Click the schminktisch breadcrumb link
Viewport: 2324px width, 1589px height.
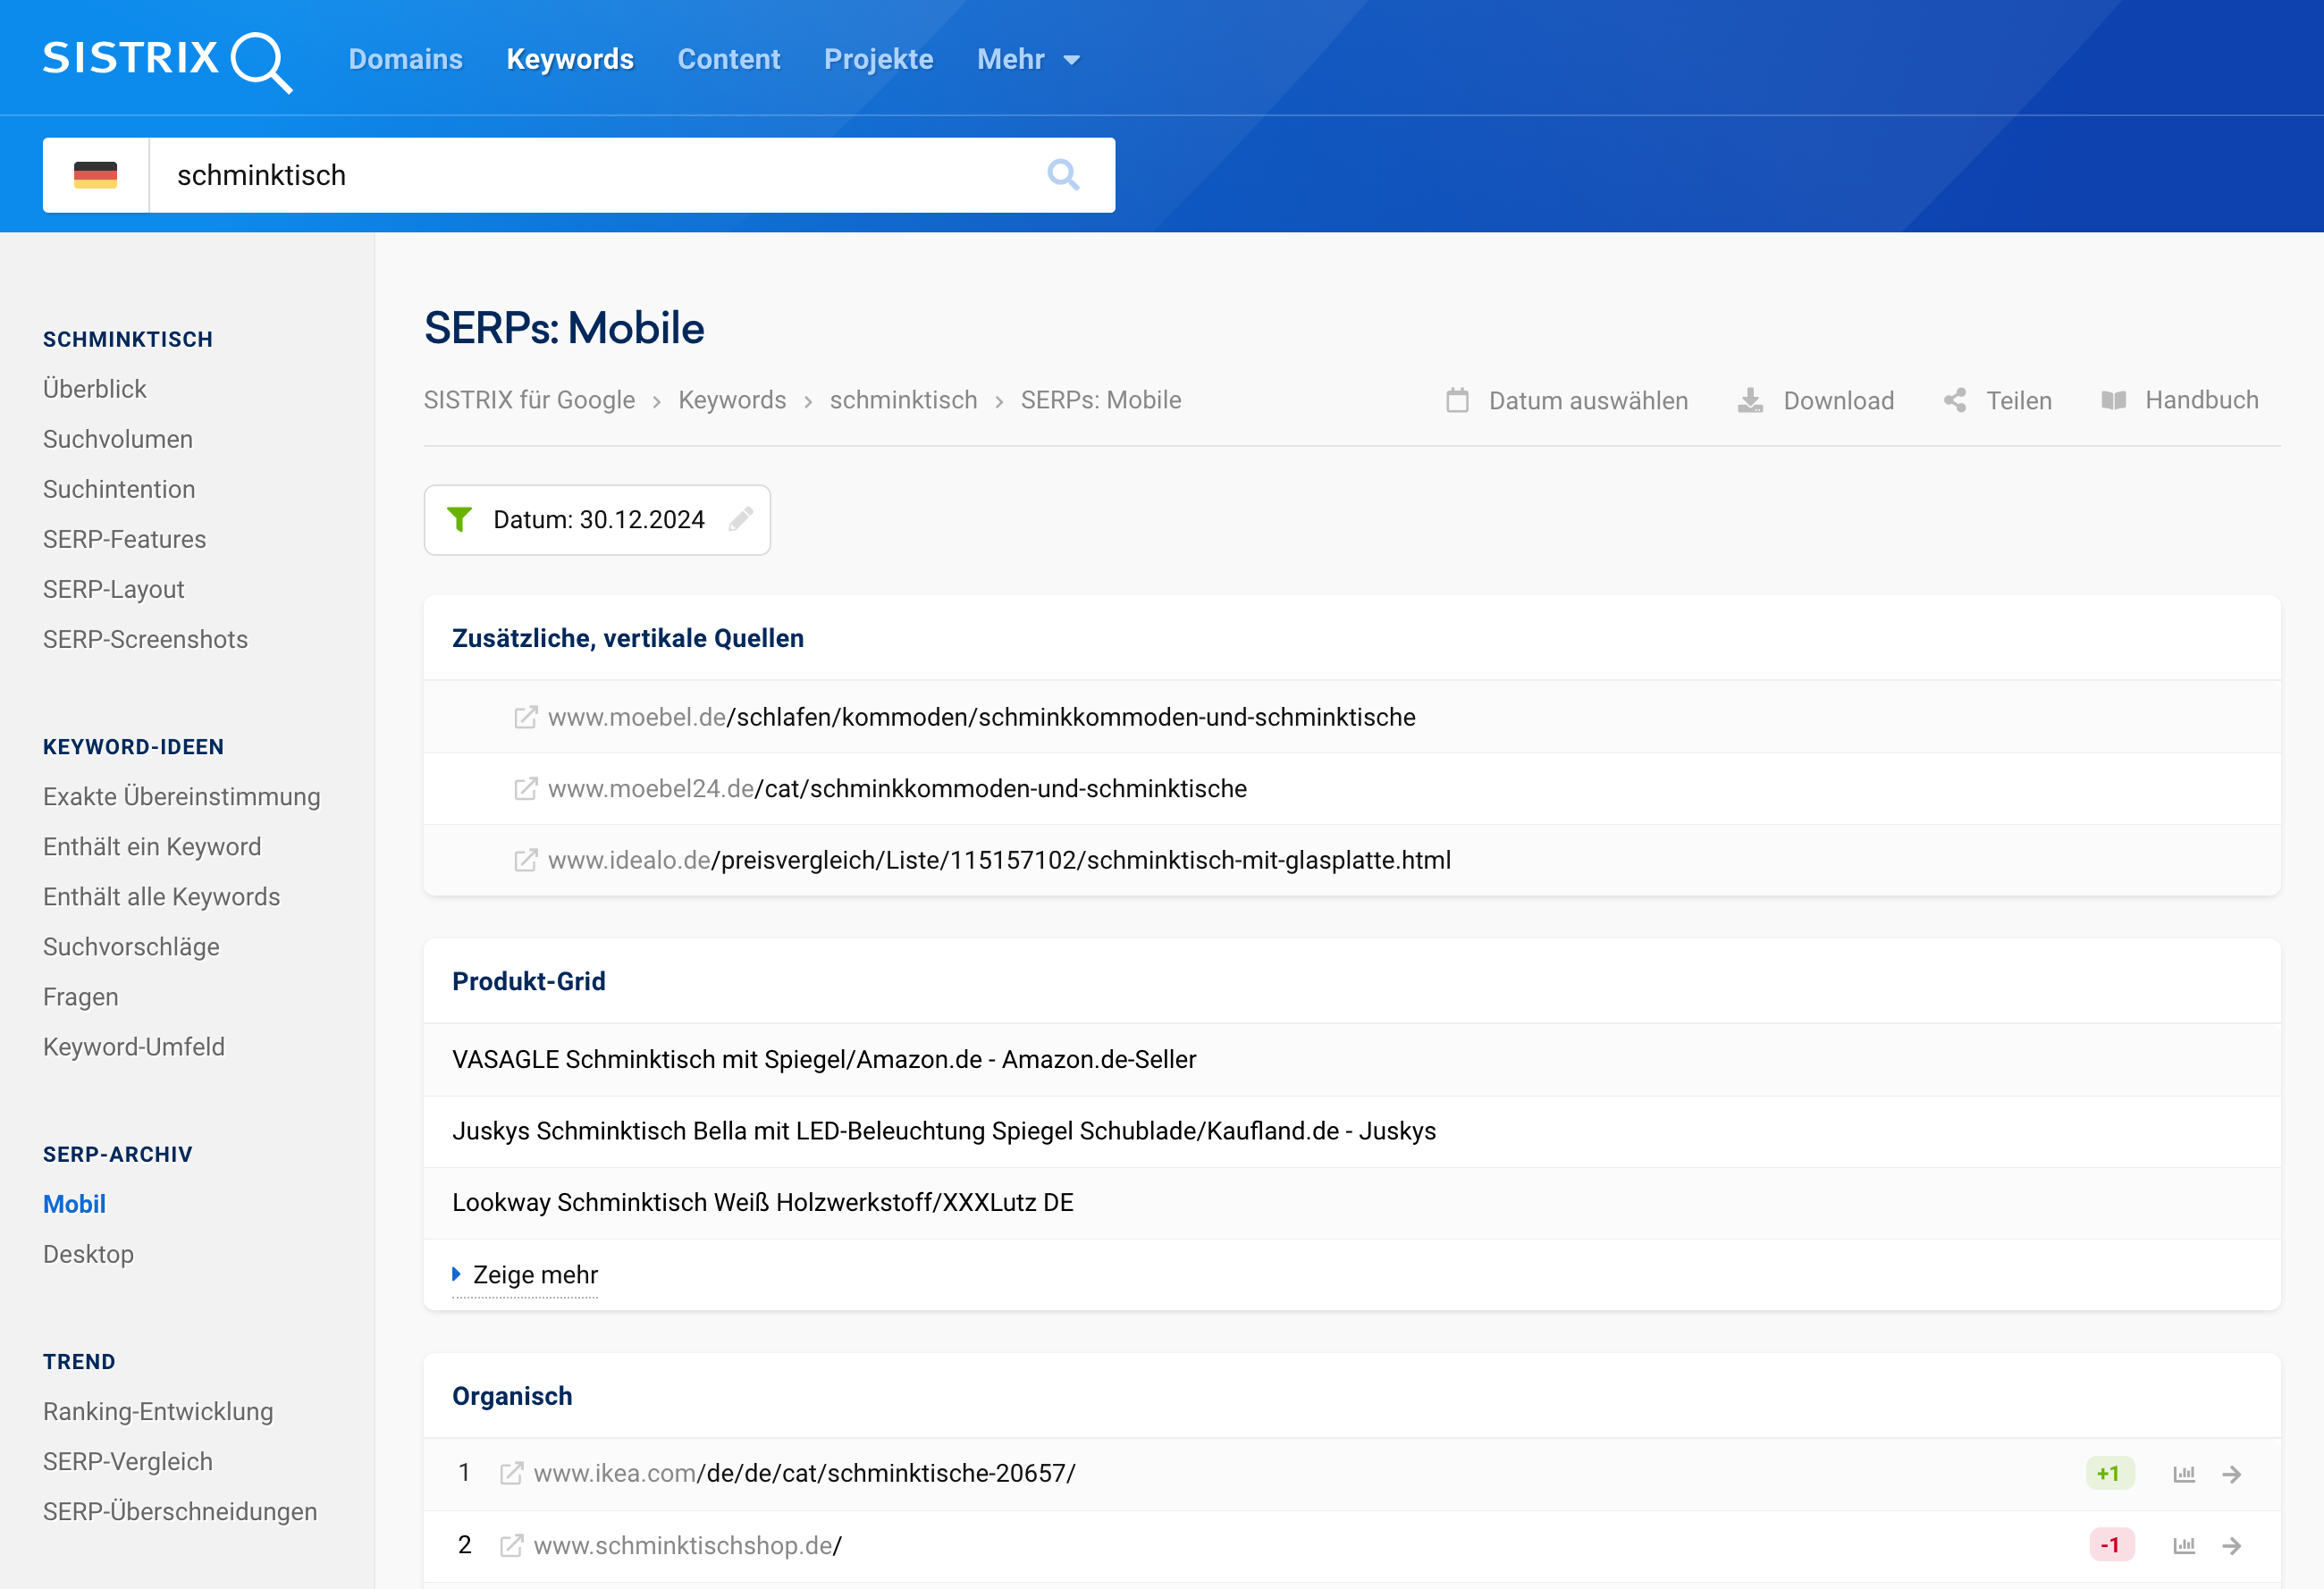tap(903, 400)
